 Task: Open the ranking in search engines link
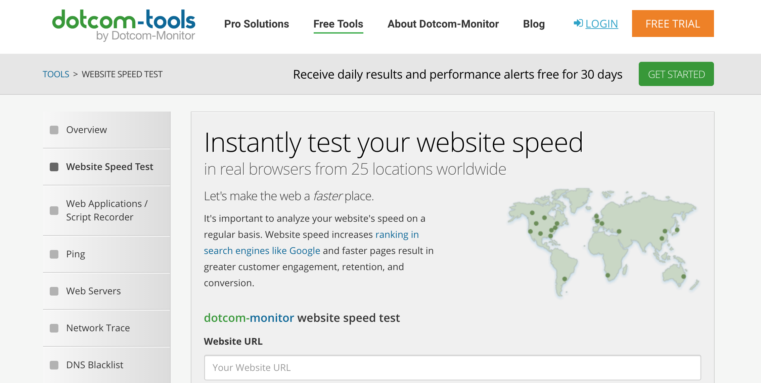click(311, 243)
